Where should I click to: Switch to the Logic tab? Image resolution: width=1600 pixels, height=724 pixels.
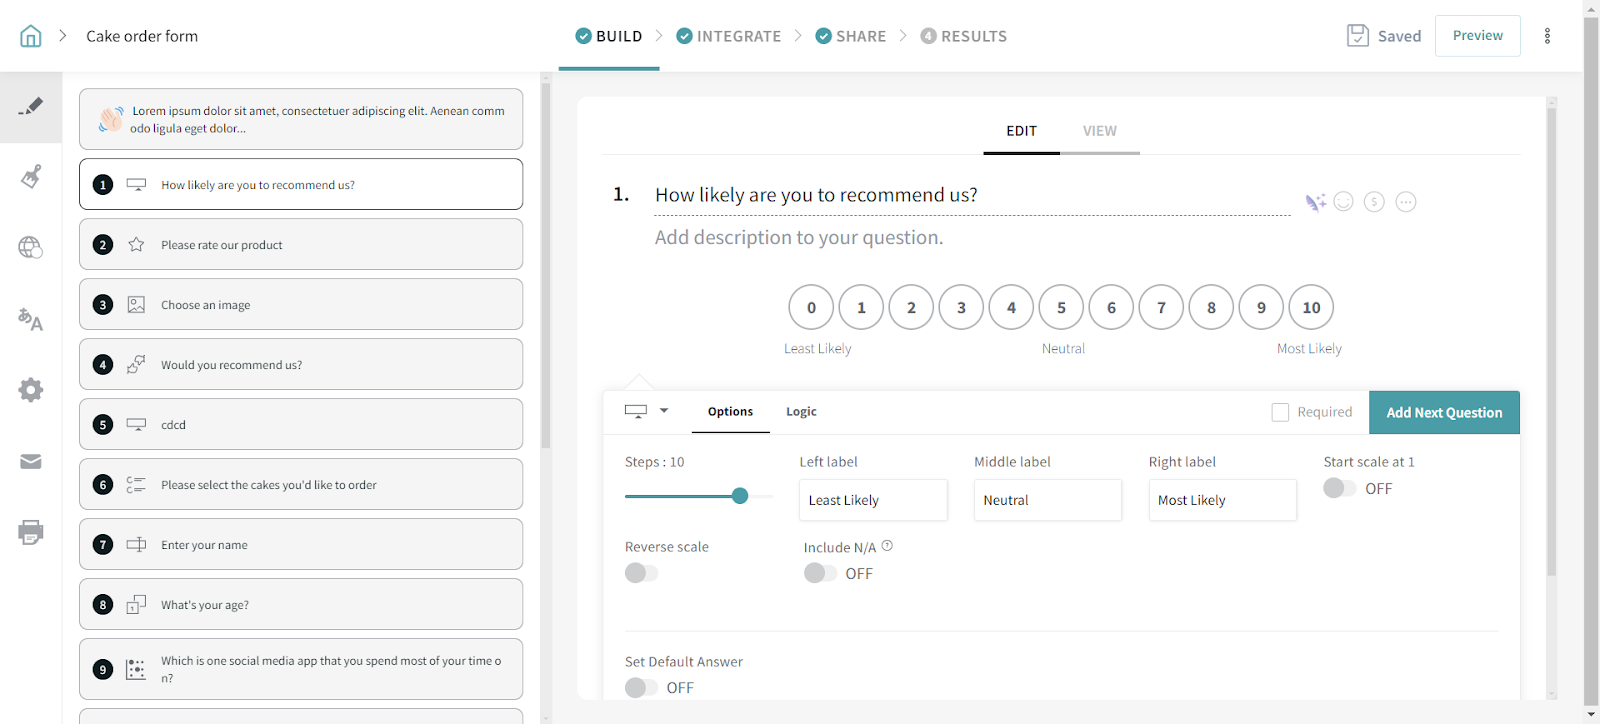pos(801,412)
